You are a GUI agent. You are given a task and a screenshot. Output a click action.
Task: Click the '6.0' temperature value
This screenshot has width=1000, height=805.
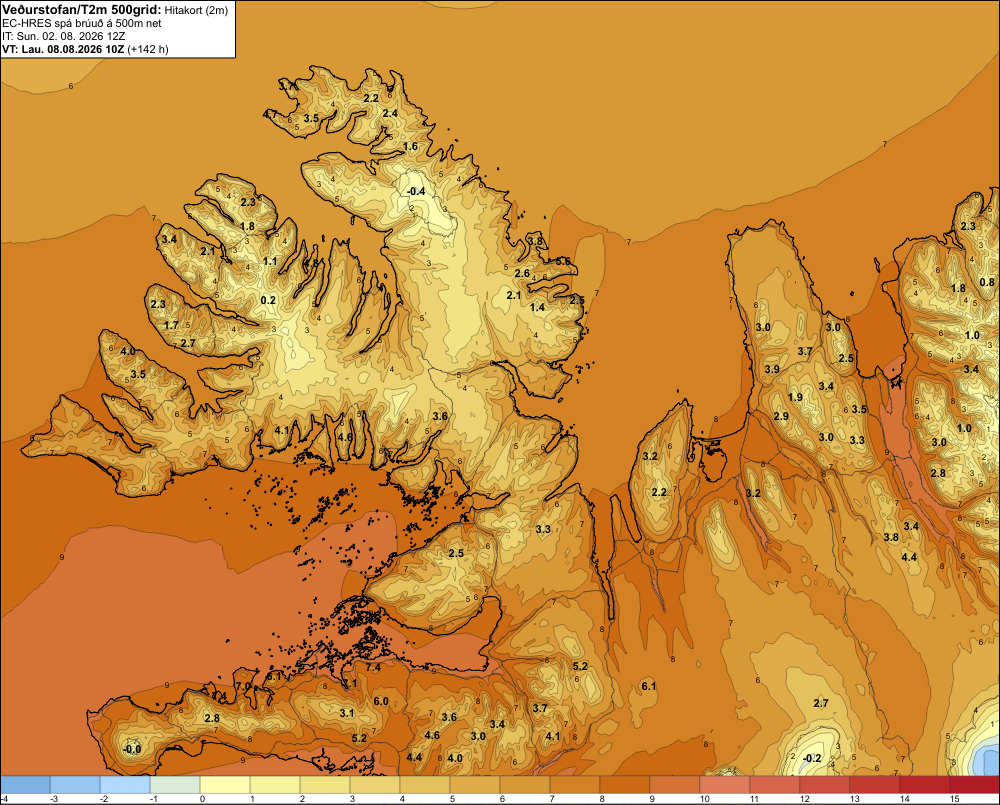pos(381,702)
